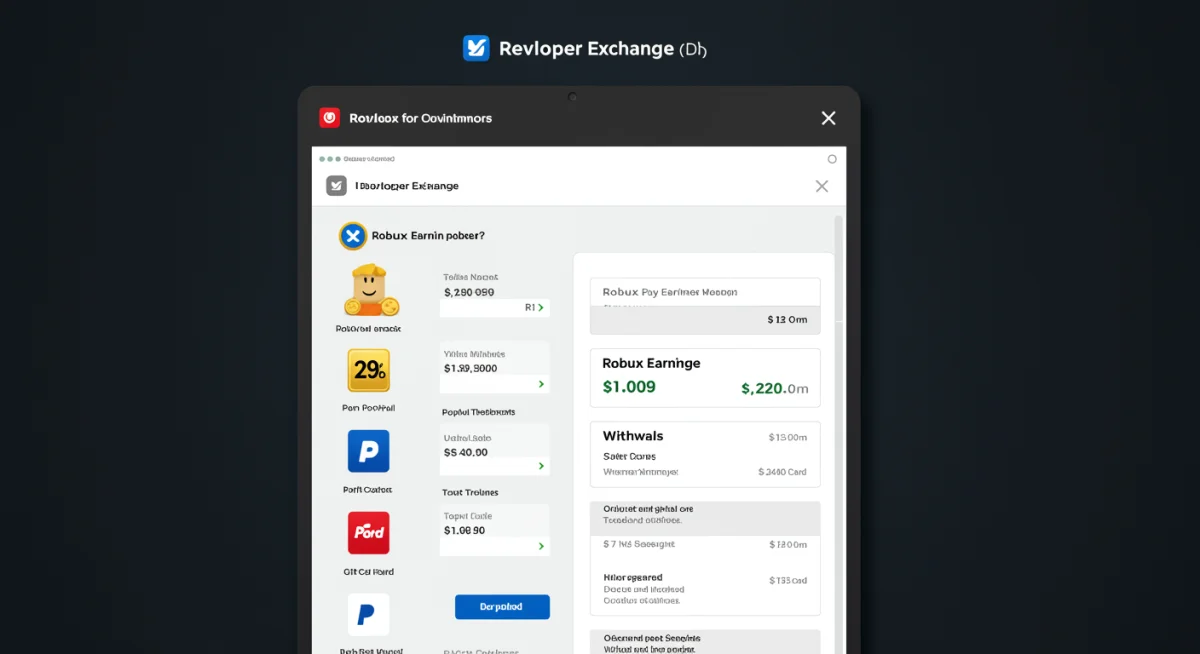Expand the $1,99,3000 row green arrow
1200x654 pixels.
tap(541, 384)
